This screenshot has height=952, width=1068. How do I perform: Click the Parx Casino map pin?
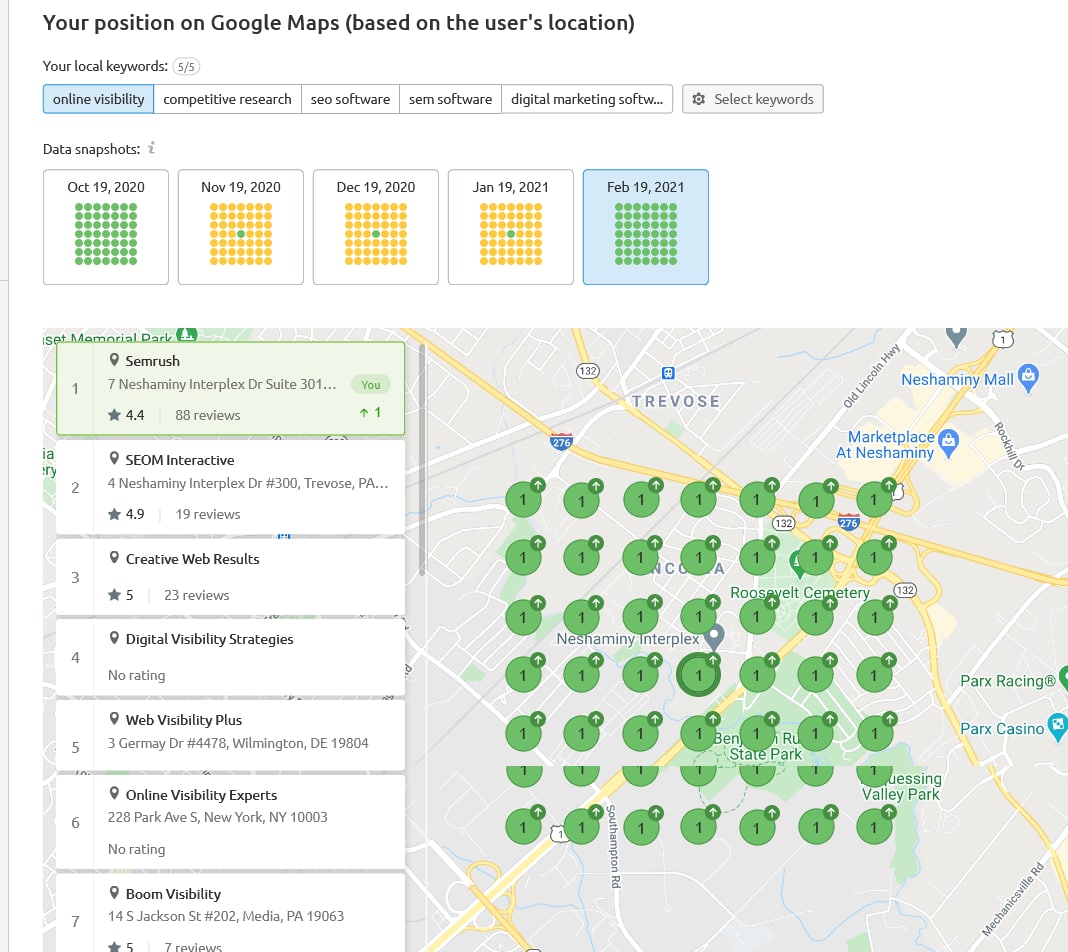pyautogui.click(x=1056, y=726)
